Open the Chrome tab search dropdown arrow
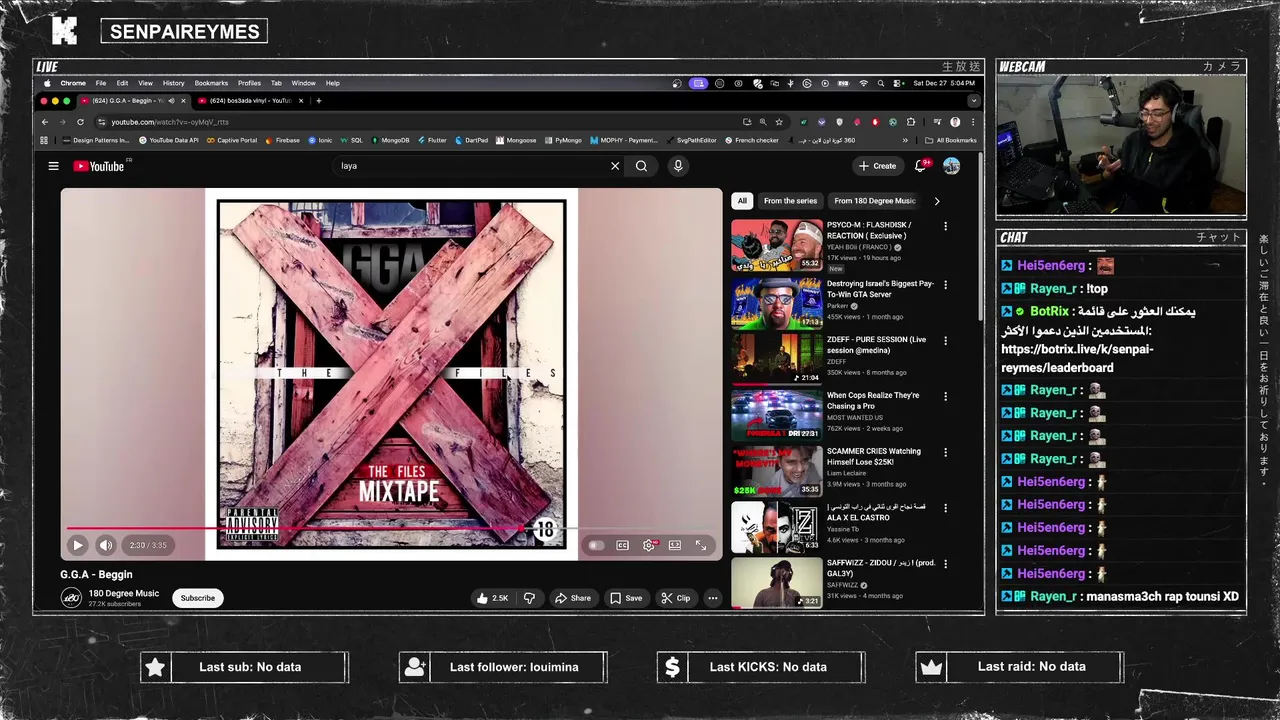 click(x=973, y=101)
